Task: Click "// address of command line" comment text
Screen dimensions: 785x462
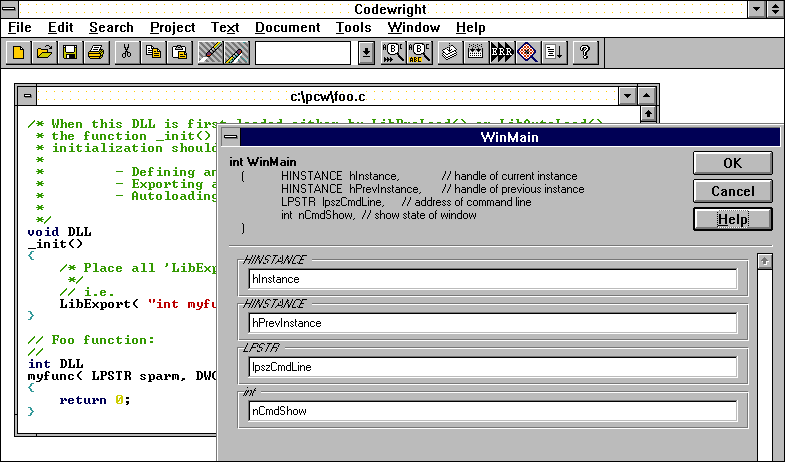Action: click(466, 202)
